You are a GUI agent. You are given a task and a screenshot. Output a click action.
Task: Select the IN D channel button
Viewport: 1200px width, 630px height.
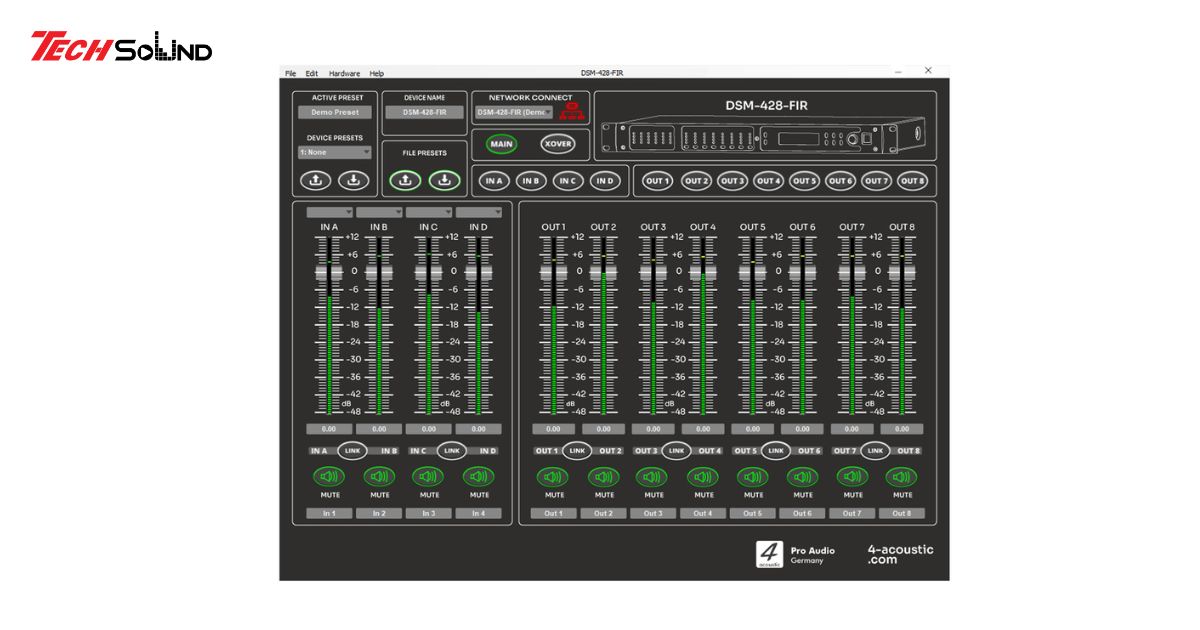(x=604, y=181)
